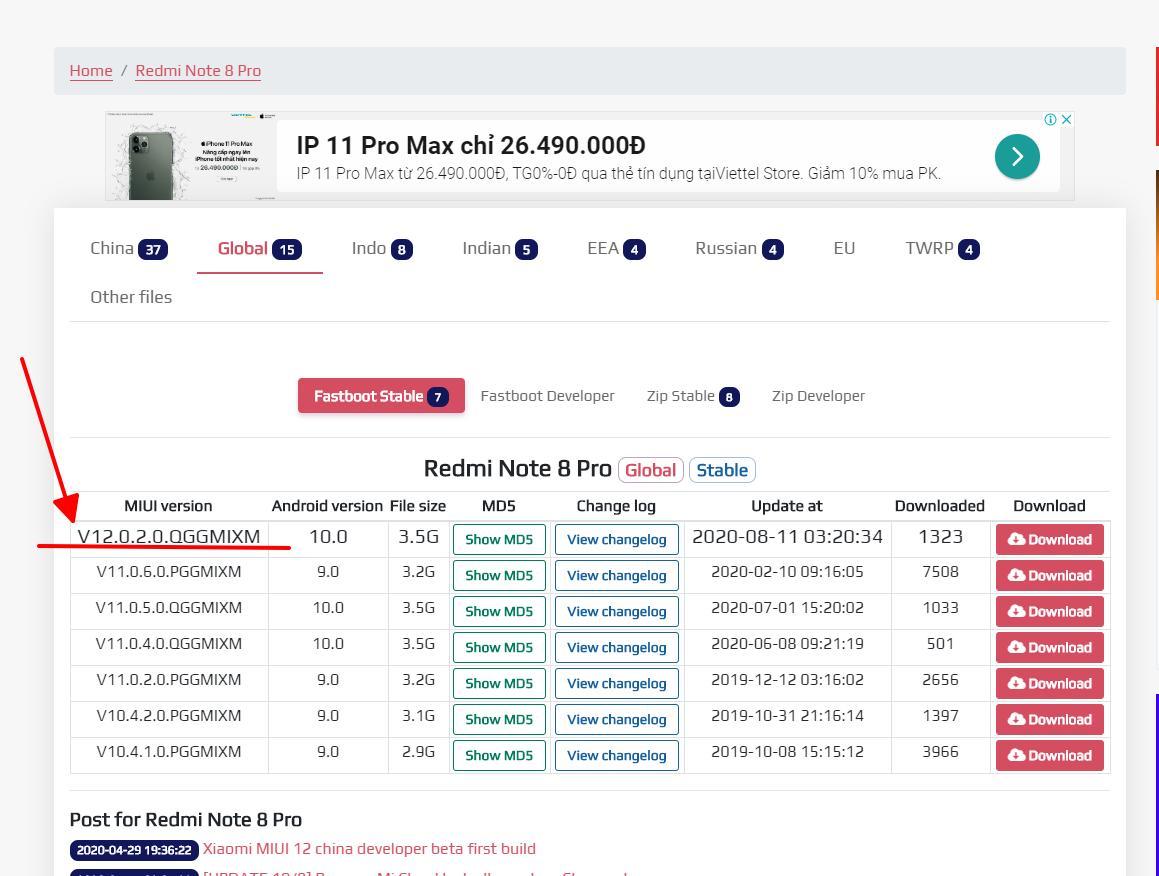This screenshot has width=1159, height=876.
Task: Go to the Home breadcrumb link
Action: tap(91, 71)
